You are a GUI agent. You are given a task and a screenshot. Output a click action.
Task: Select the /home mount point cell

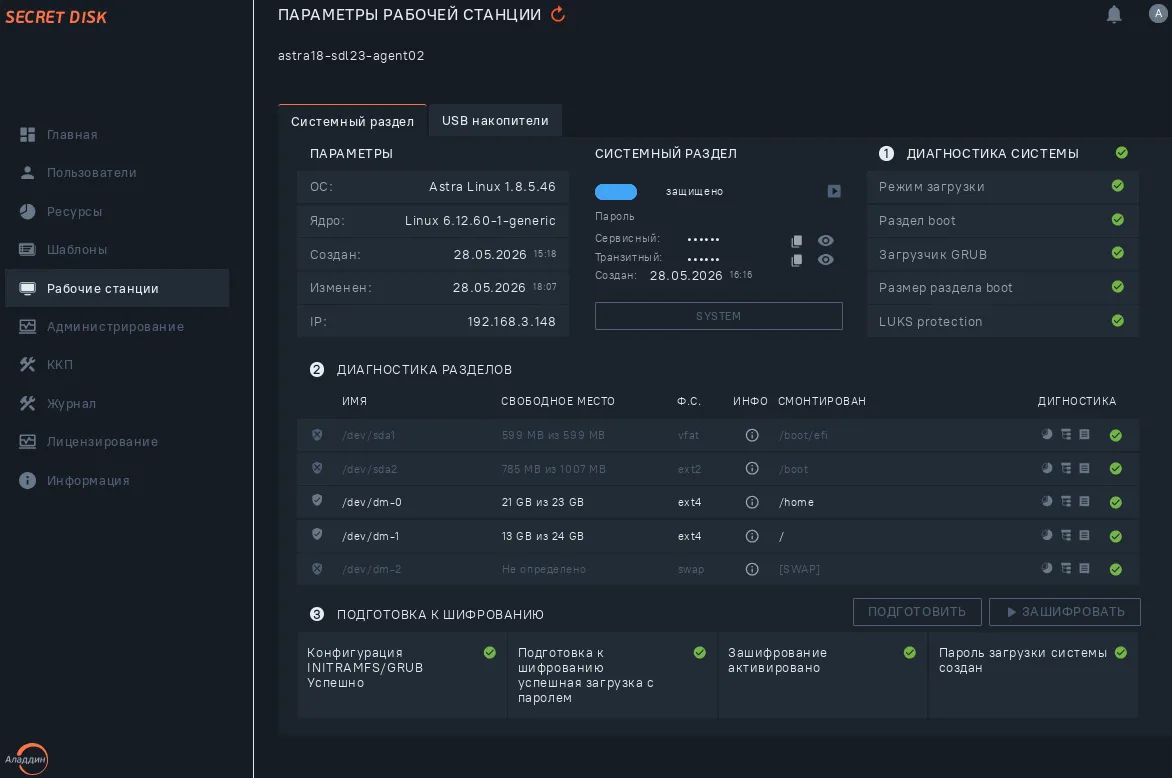pyautogui.click(x=796, y=502)
